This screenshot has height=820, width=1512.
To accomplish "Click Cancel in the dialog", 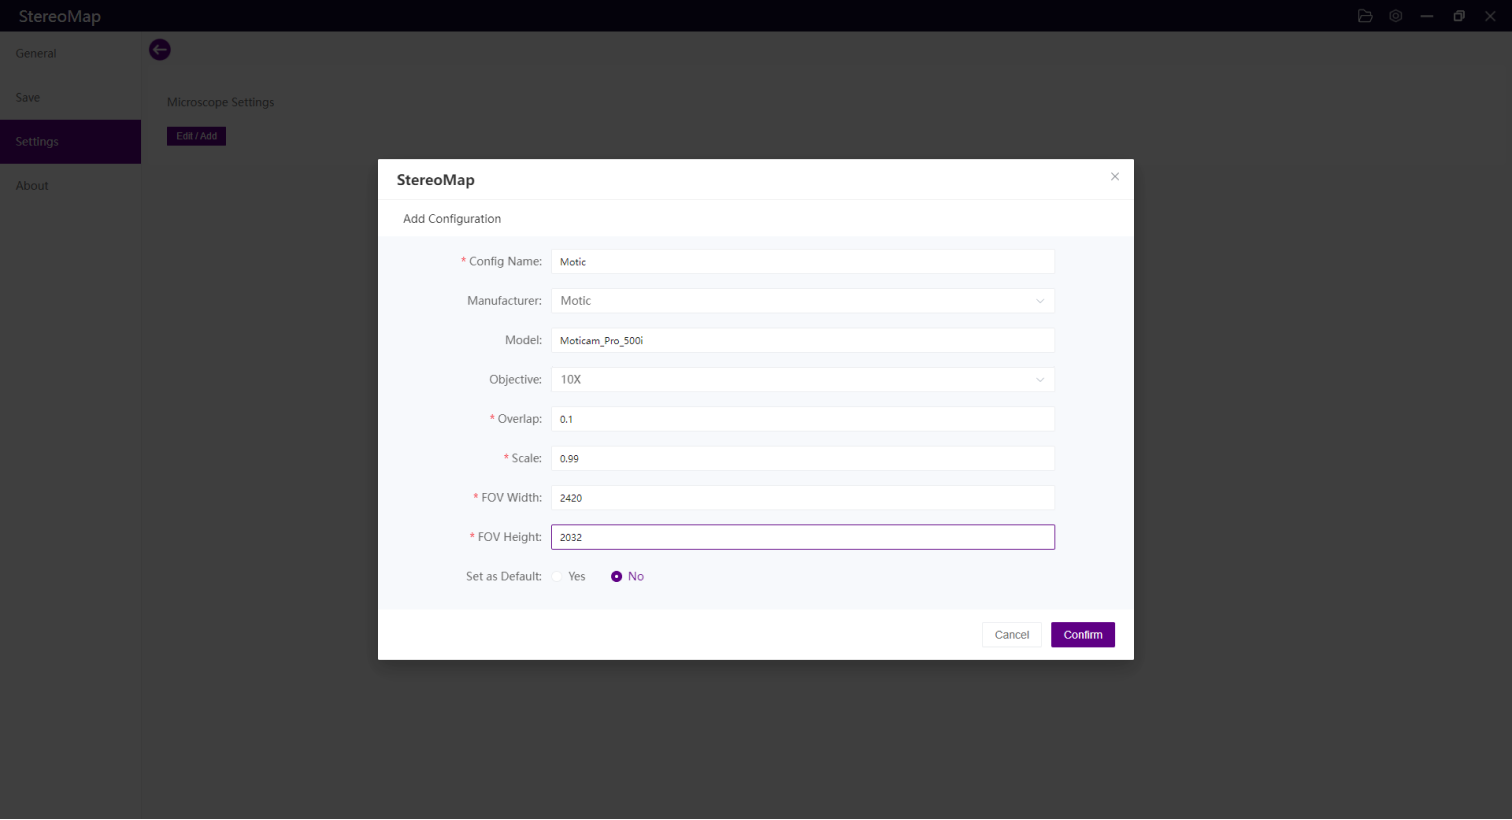I will tap(1011, 635).
